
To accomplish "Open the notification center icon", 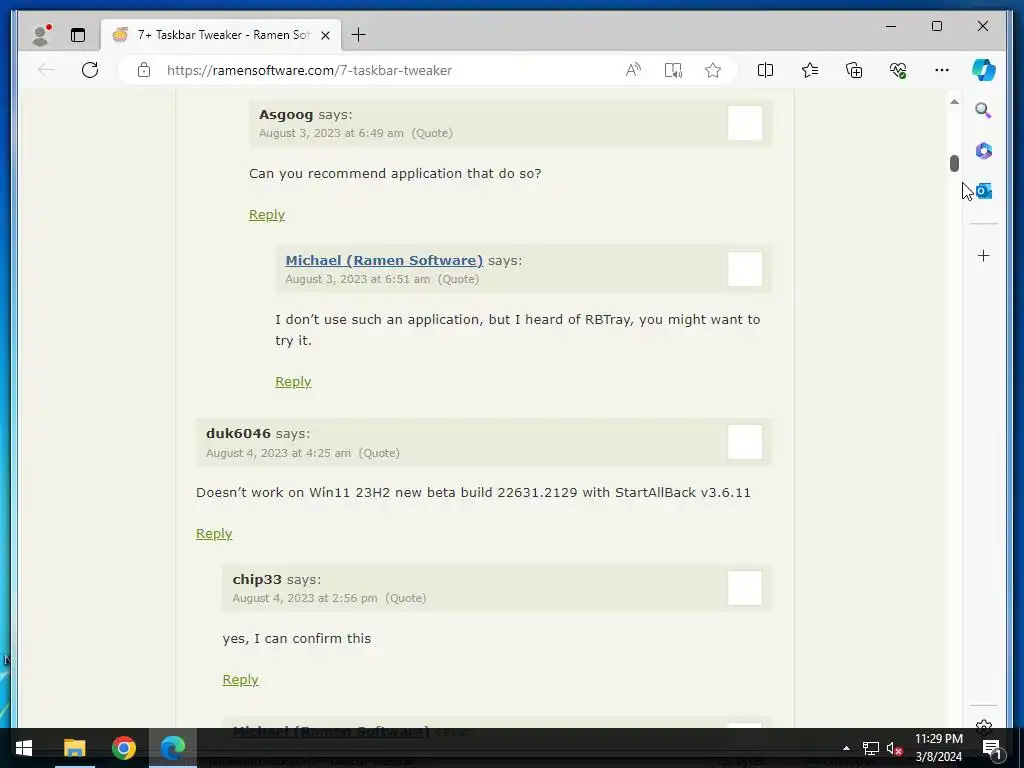I will tap(991, 748).
